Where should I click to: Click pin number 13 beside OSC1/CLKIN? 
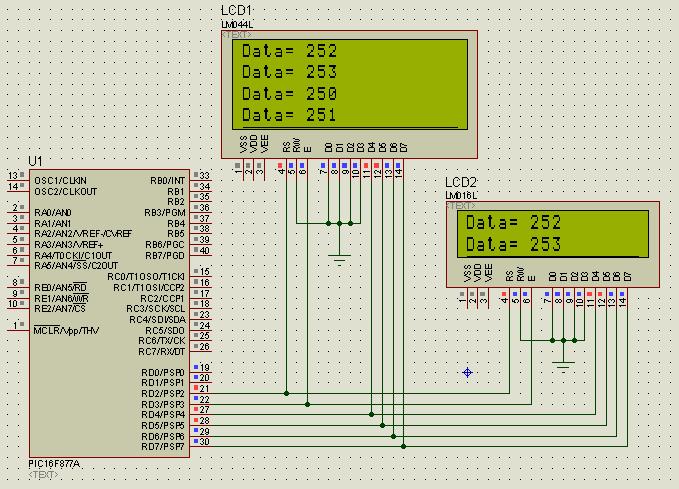[13, 175]
